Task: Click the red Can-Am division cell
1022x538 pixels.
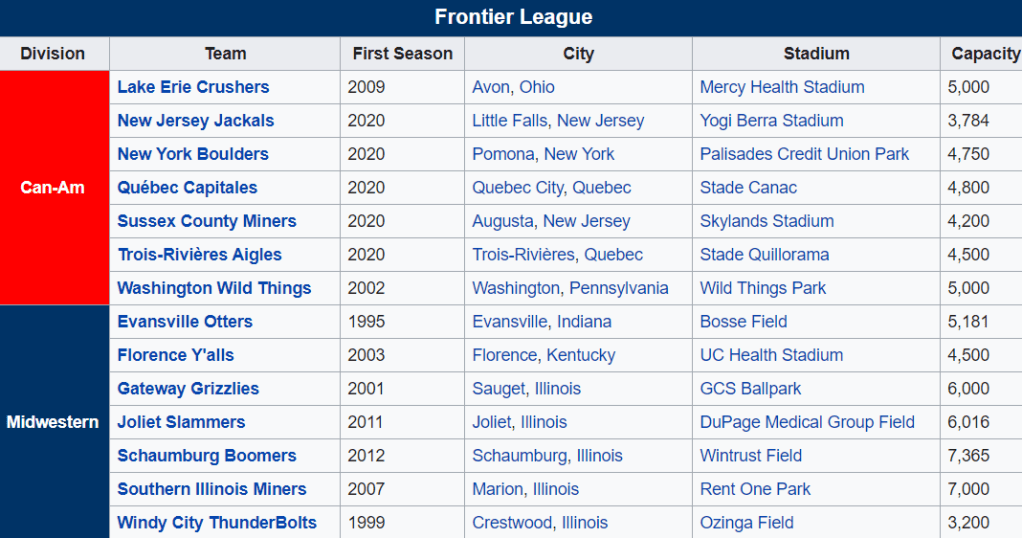Action: pyautogui.click(x=54, y=188)
